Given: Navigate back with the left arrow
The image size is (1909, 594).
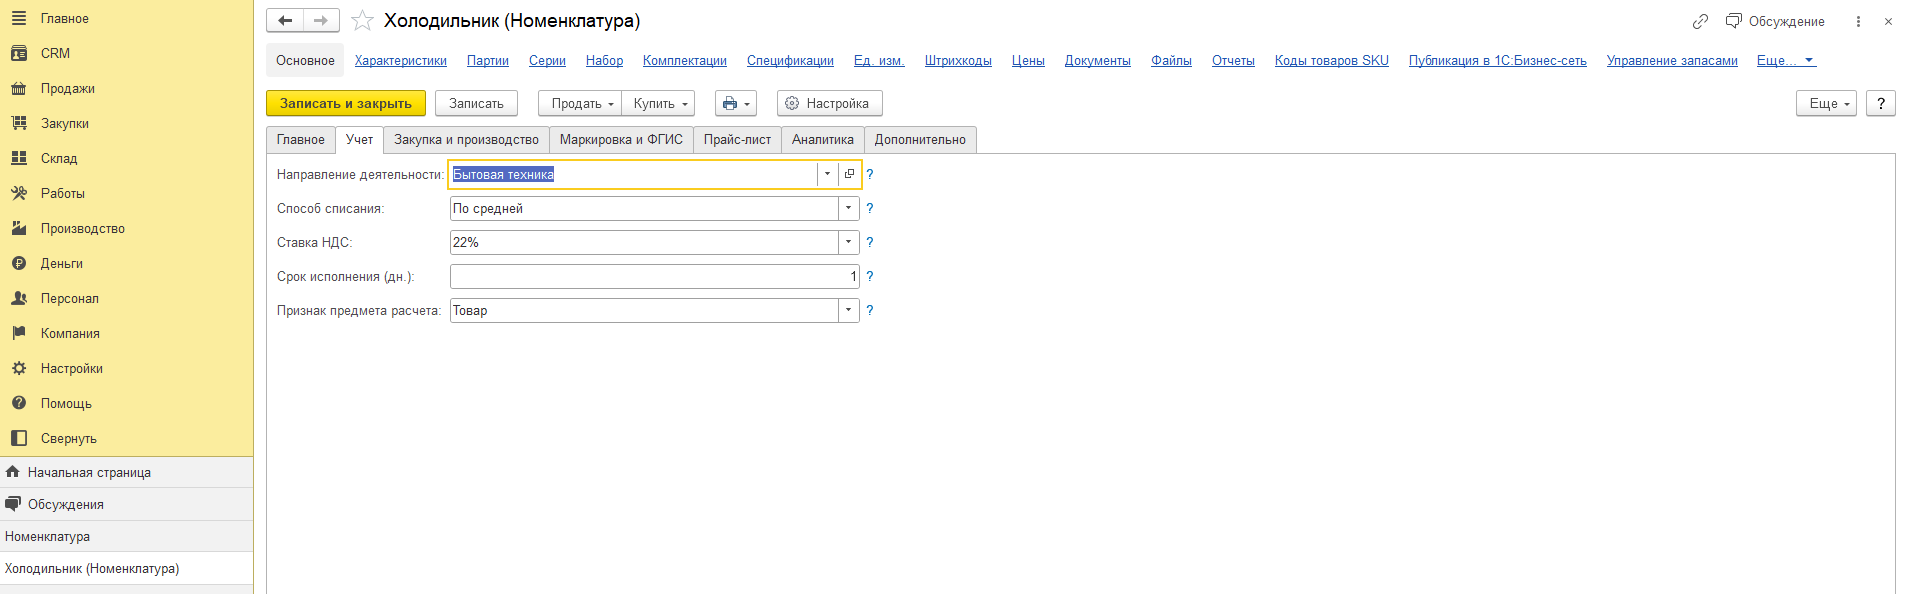Looking at the screenshot, I should [x=285, y=20].
